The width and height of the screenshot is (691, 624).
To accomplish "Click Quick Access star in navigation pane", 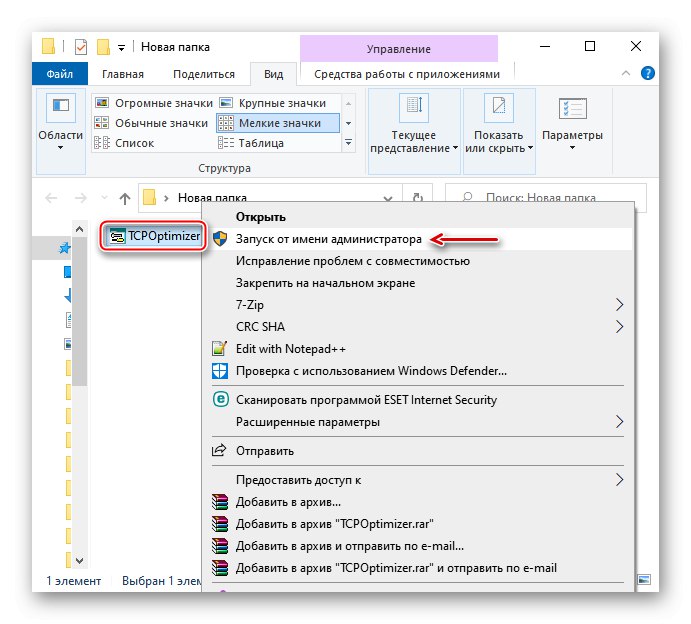I will [x=65, y=248].
